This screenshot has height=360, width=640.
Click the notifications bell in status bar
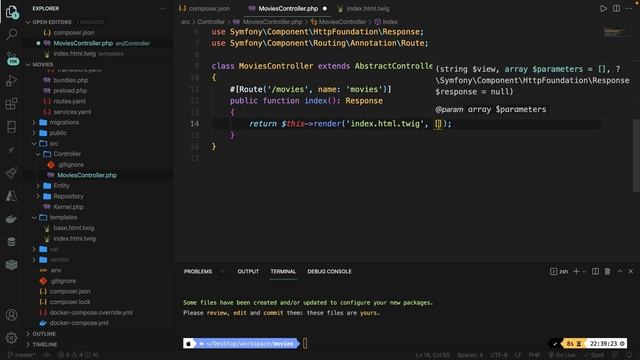pos(629,355)
